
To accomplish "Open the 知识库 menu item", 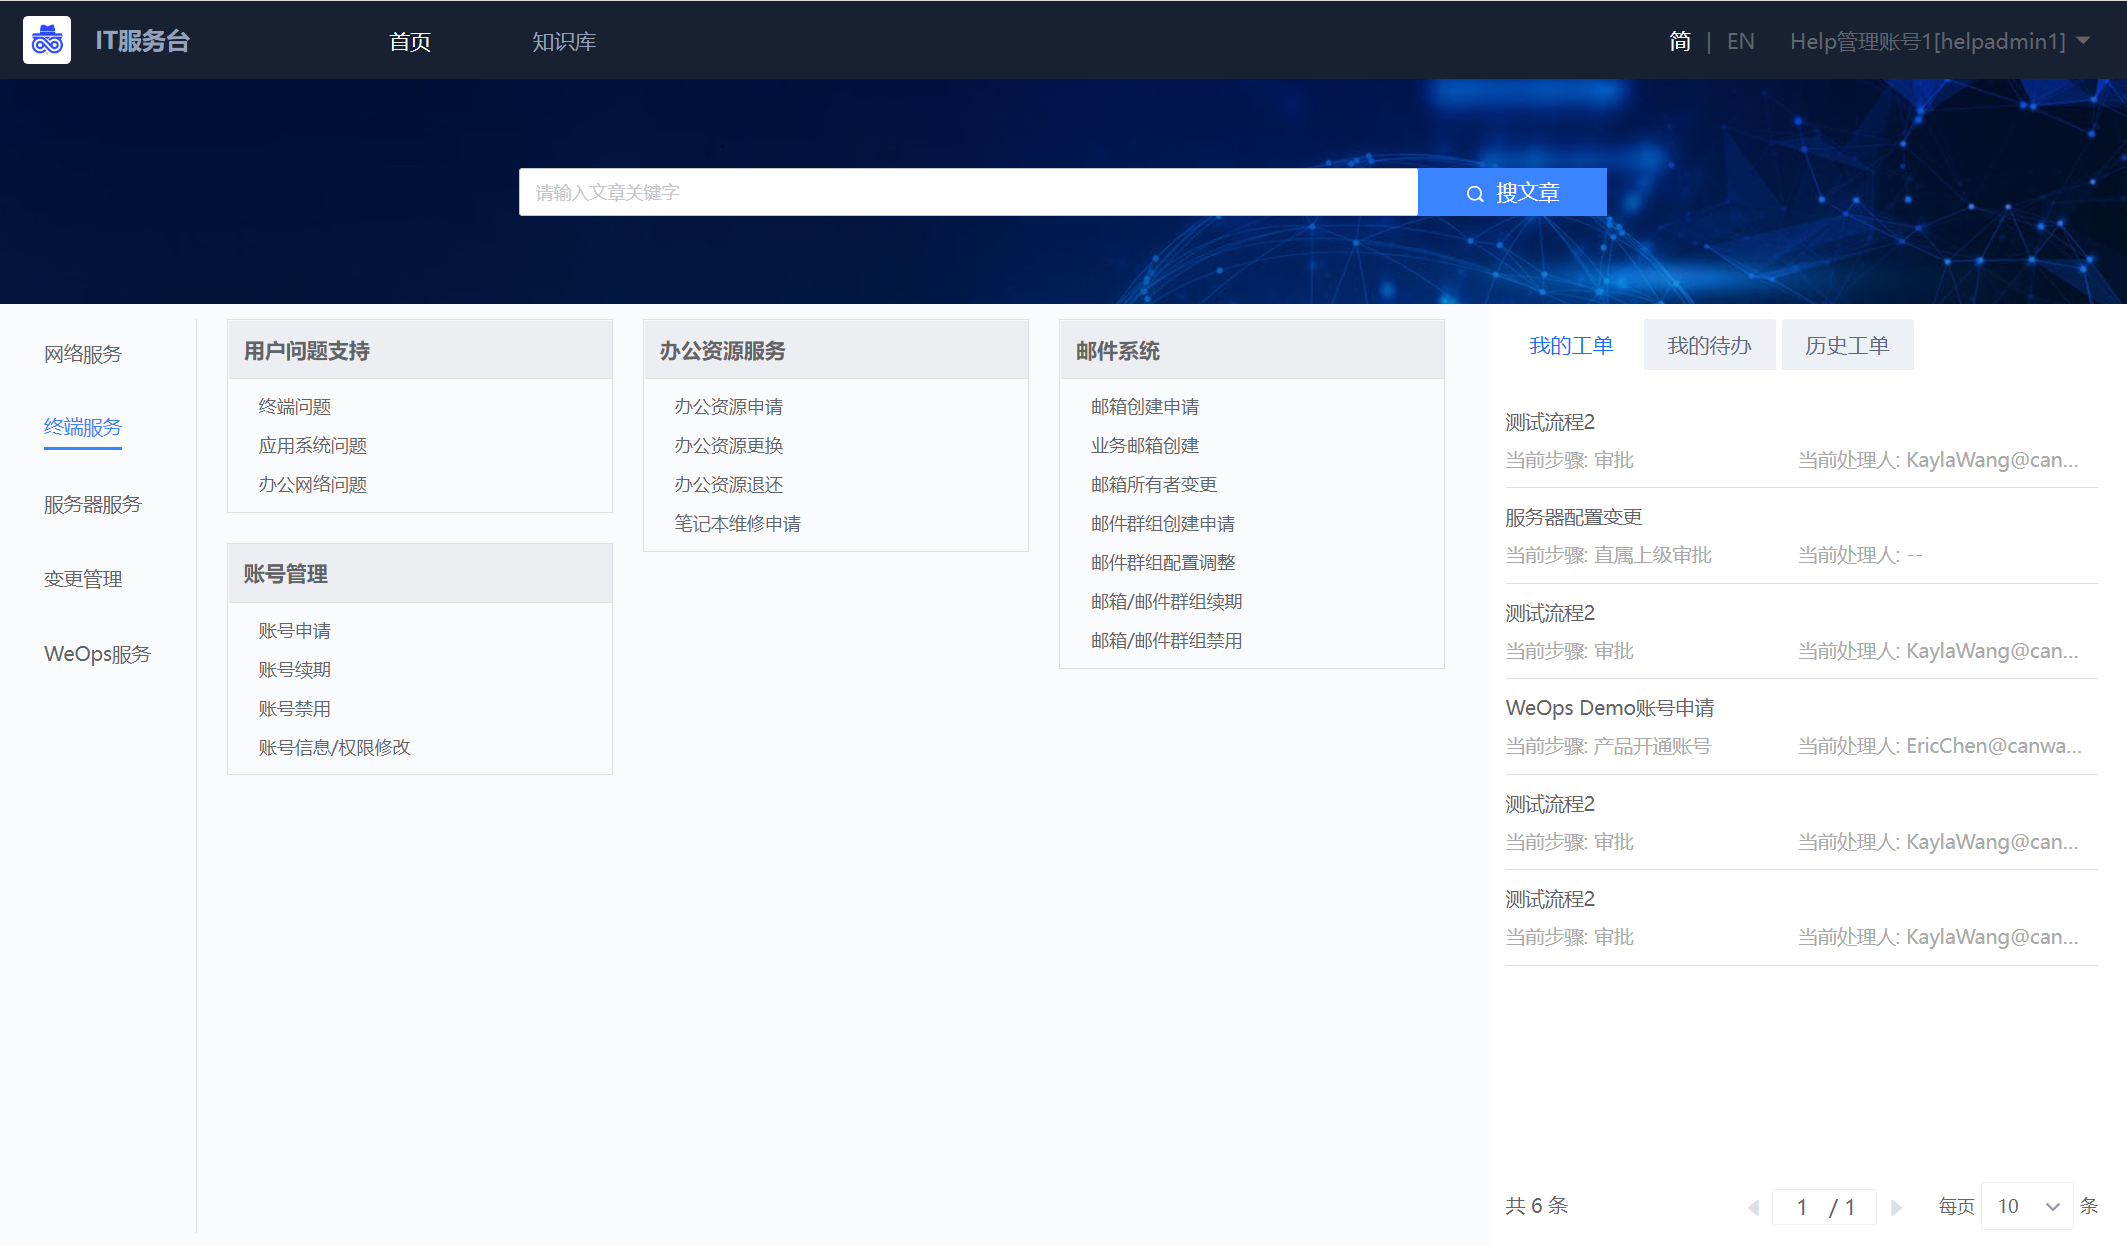I will tap(564, 41).
